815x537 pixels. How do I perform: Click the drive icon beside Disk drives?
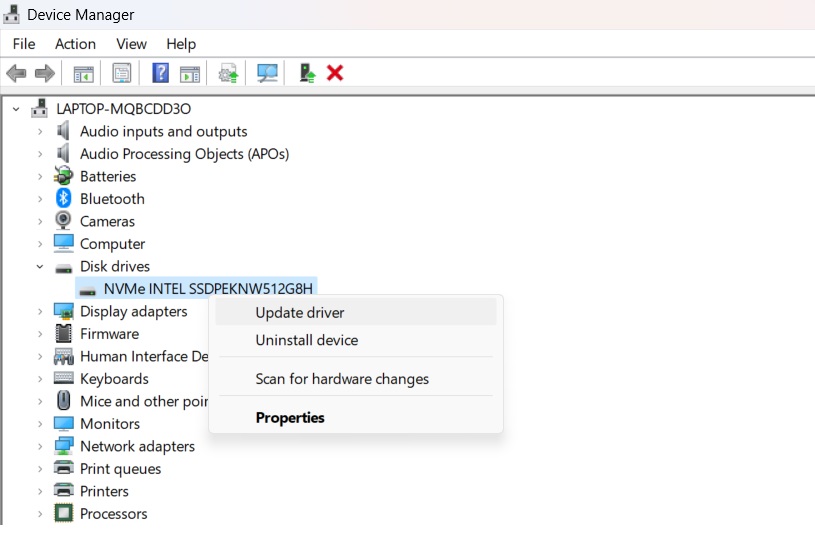63,268
